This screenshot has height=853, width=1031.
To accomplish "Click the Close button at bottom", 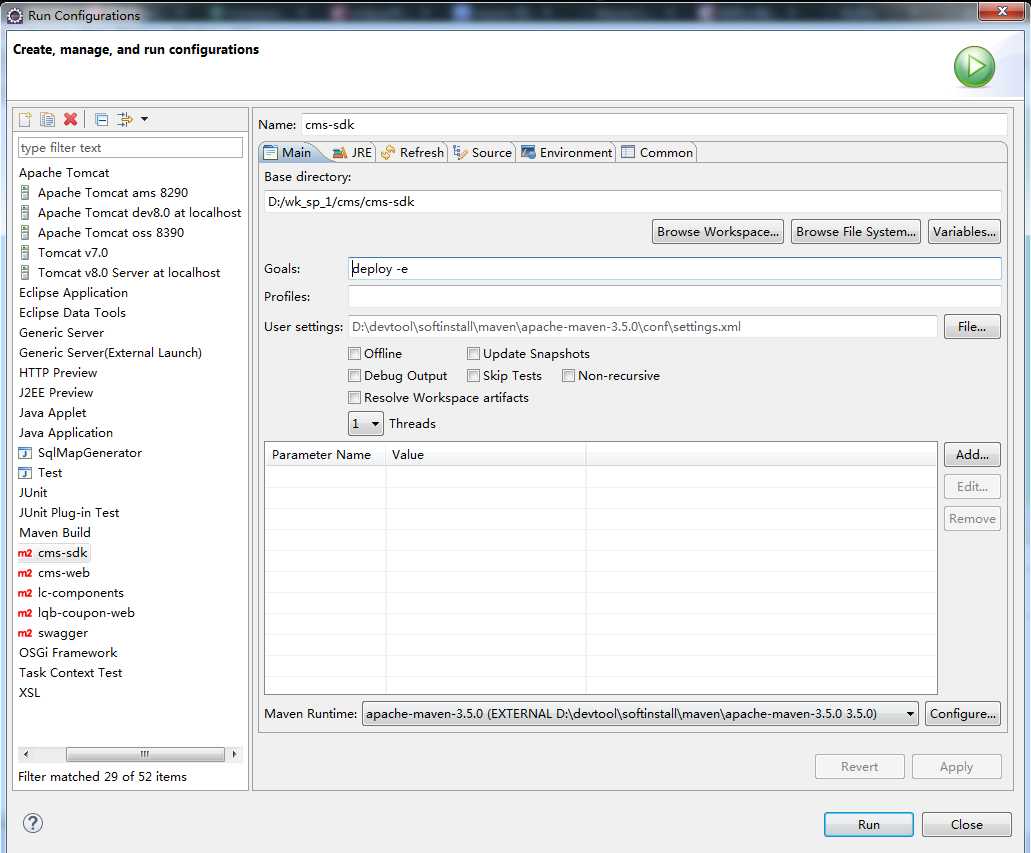I will [967, 824].
